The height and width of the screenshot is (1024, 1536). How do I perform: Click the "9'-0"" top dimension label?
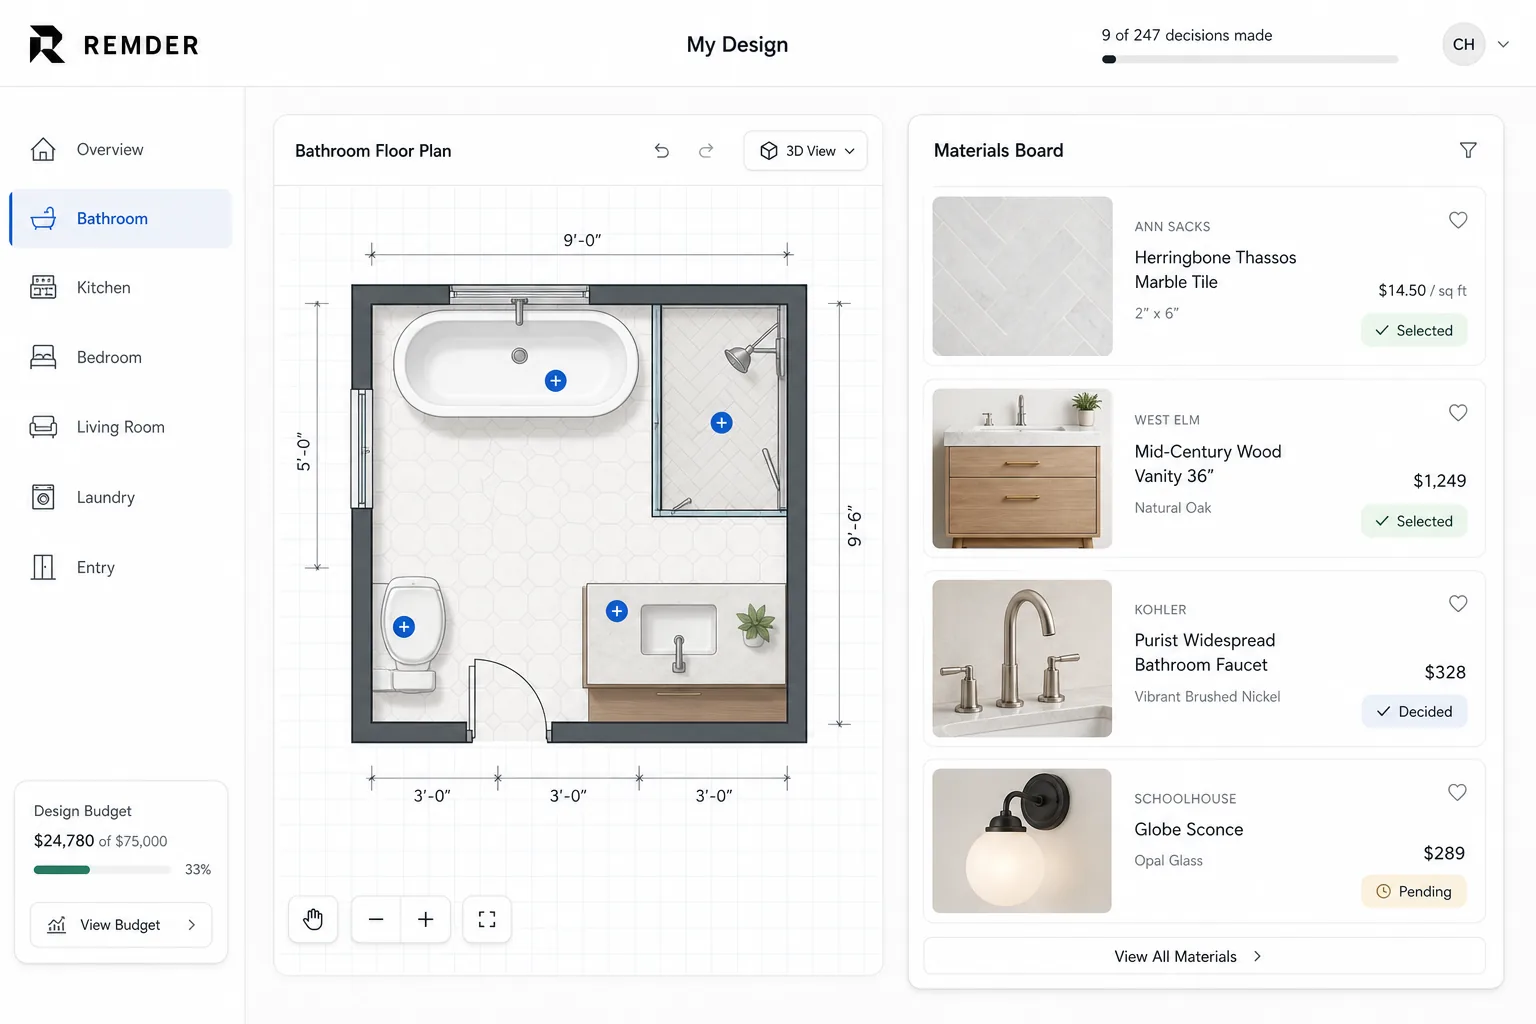[x=582, y=240]
